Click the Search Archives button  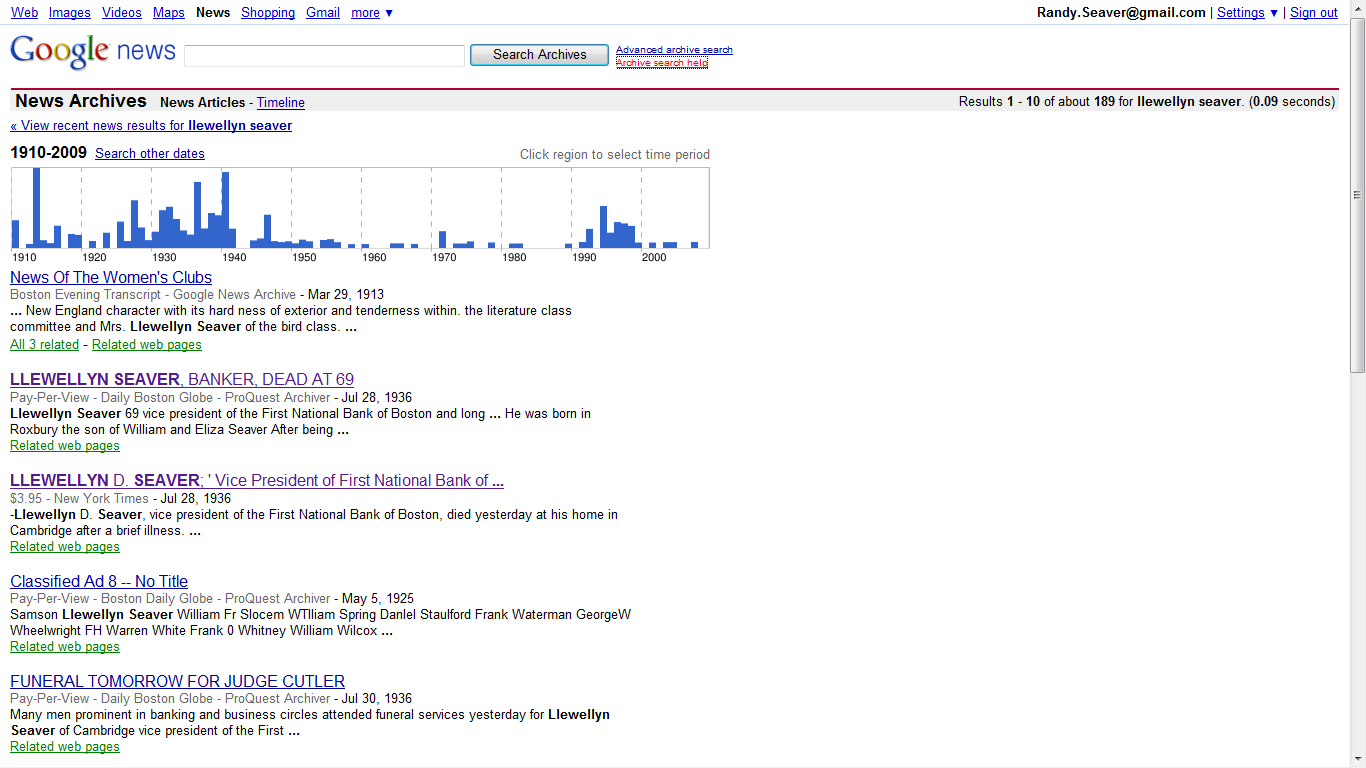[539, 55]
